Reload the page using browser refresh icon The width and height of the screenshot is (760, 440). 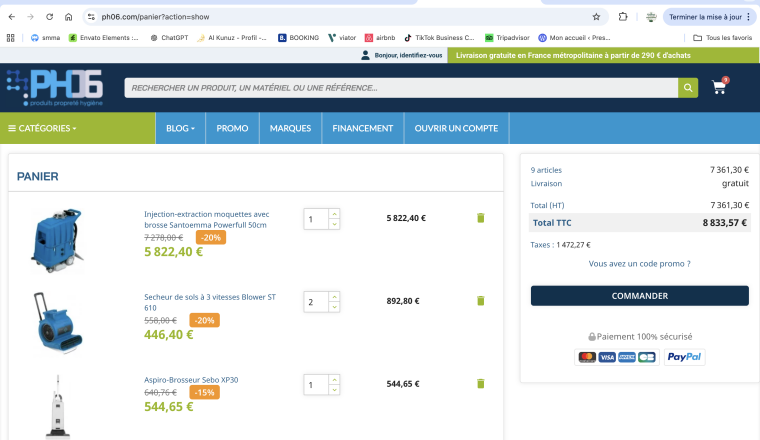click(49, 17)
